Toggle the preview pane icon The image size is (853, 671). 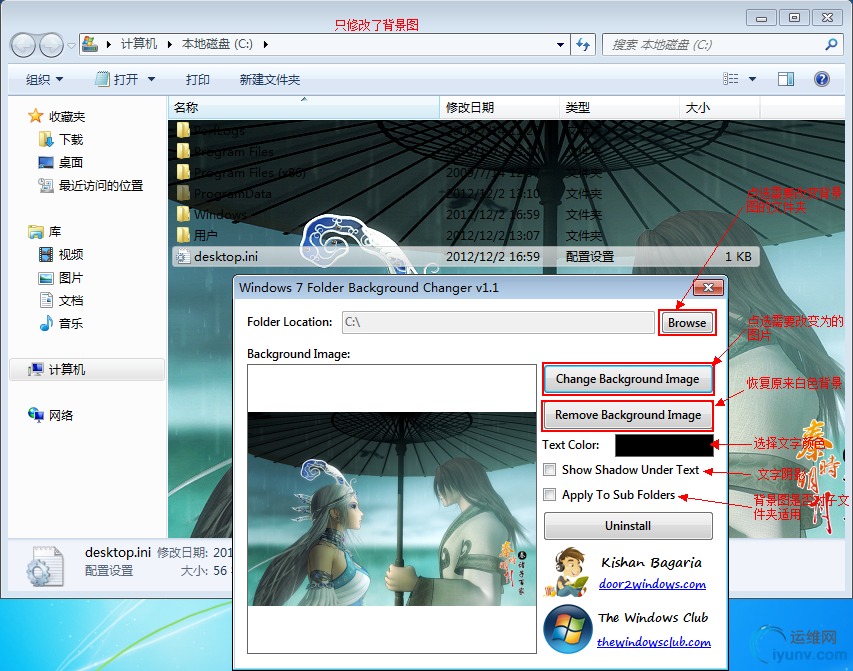click(x=786, y=79)
